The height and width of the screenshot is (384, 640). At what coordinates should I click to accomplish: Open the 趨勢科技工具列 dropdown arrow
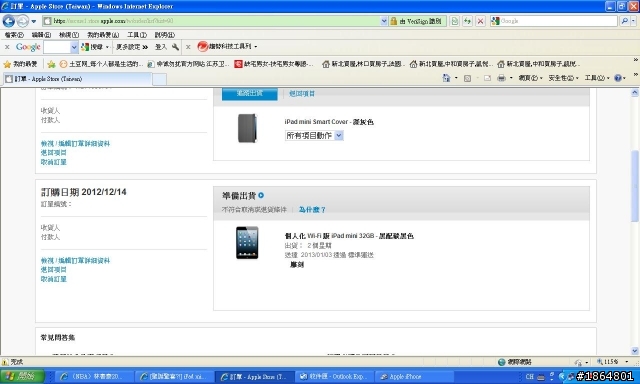click(x=256, y=47)
